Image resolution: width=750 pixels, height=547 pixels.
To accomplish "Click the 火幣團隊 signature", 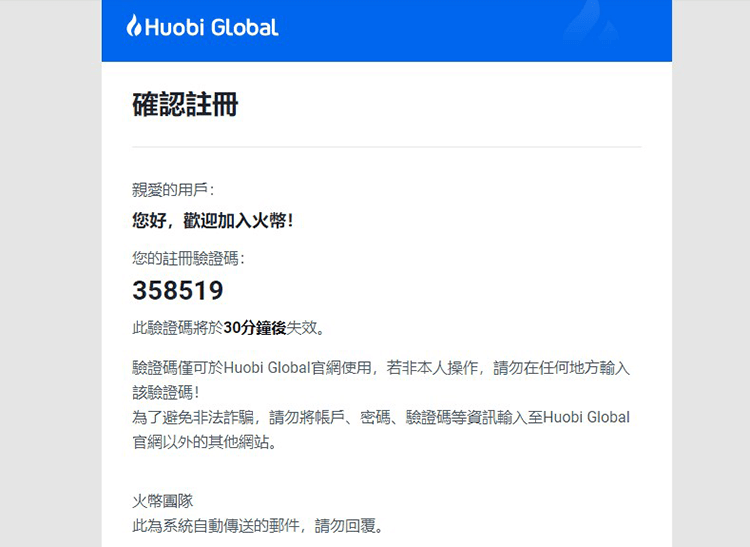I will pos(163,501).
